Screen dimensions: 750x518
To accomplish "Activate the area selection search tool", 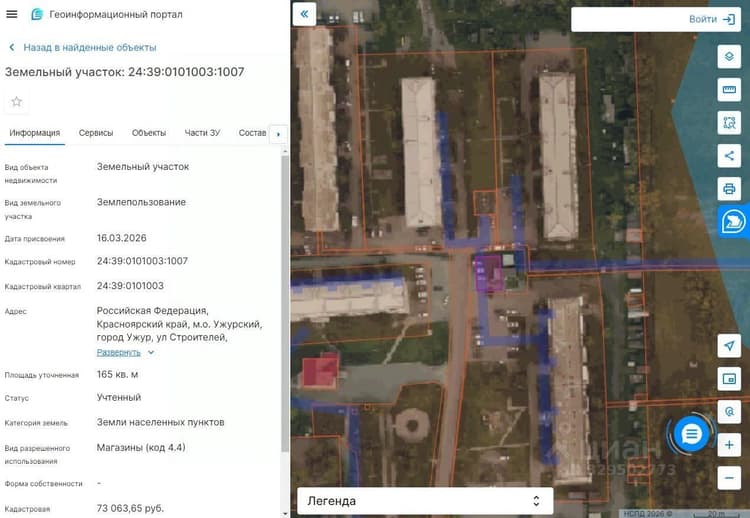I will click(x=729, y=122).
